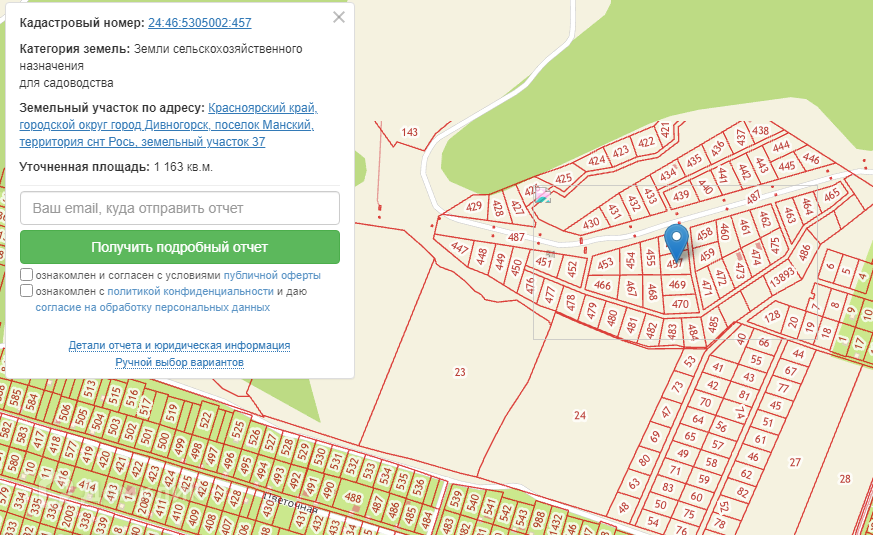The width and height of the screenshot is (873, 535).
Task: Select parcel 429 on the map
Action: [x=473, y=207]
